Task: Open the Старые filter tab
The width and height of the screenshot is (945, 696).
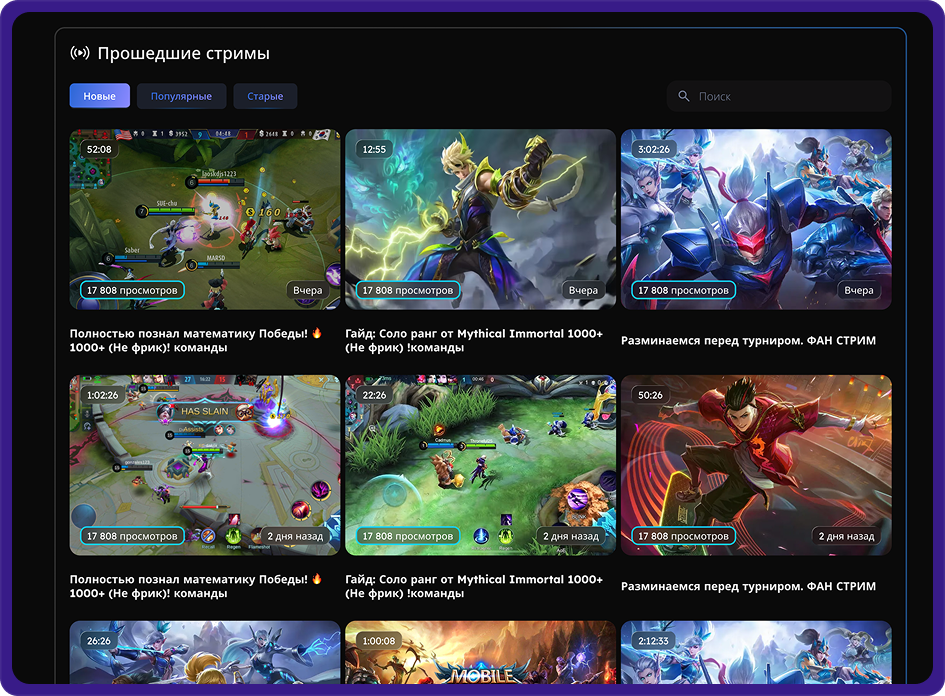Action: [x=265, y=96]
